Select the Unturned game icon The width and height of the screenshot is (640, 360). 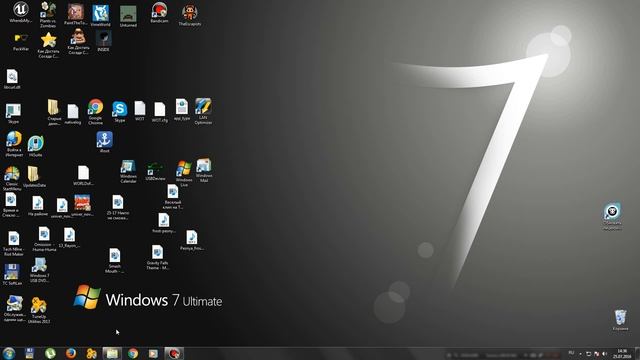128,16
